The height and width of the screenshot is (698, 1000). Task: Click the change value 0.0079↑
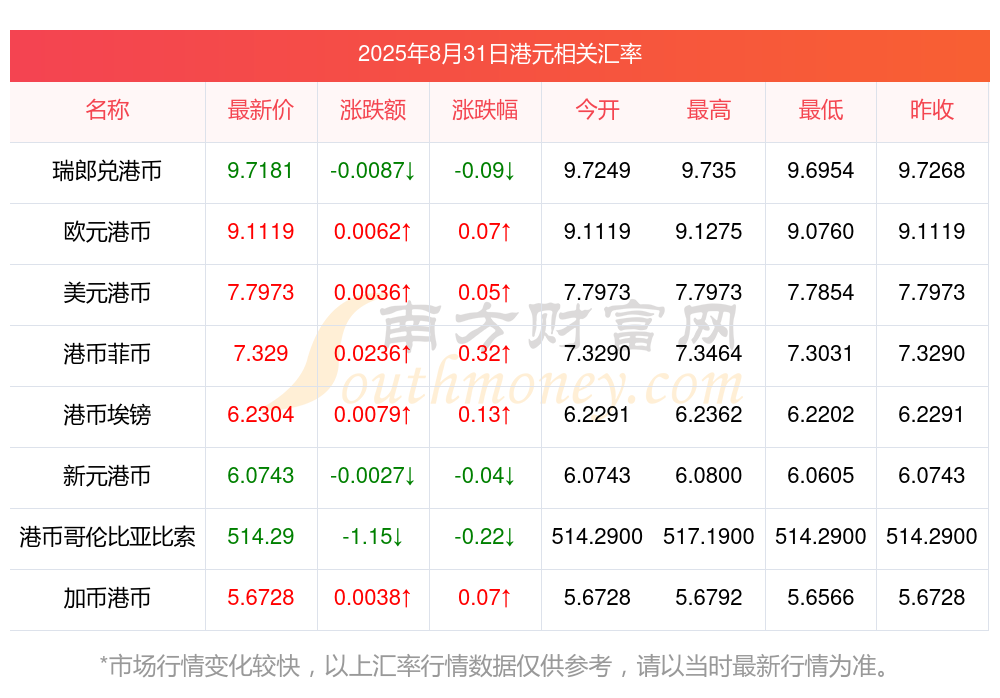[372, 414]
